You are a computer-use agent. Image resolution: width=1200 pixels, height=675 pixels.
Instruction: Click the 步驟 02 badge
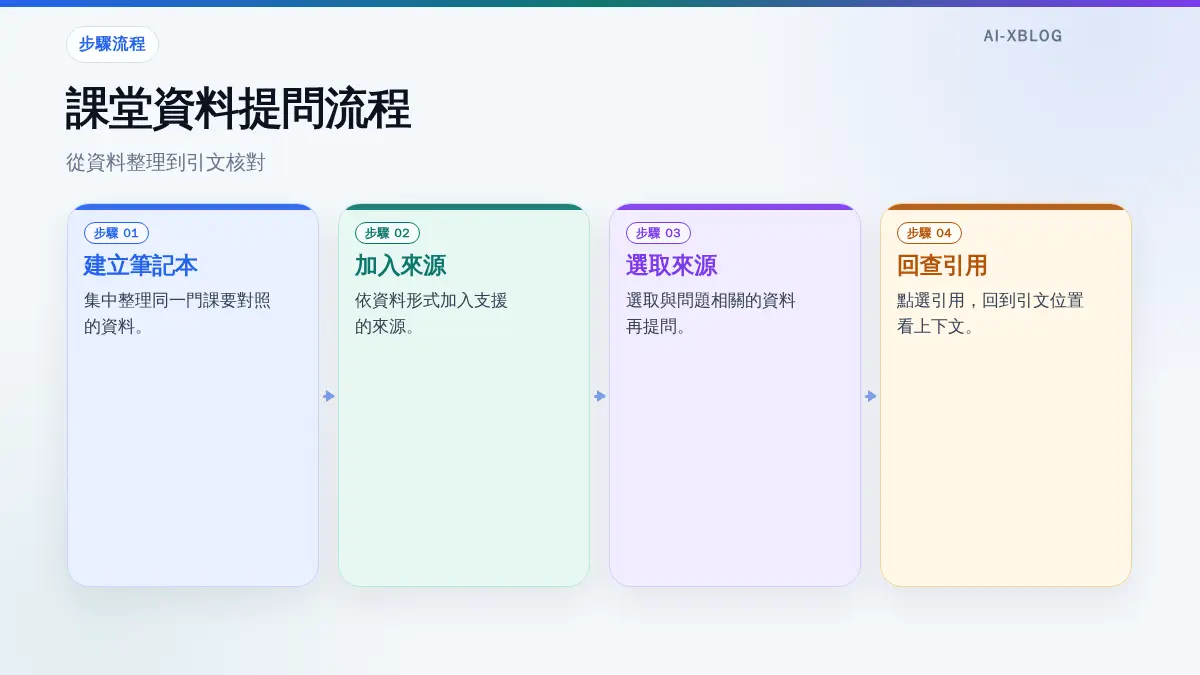(x=387, y=233)
